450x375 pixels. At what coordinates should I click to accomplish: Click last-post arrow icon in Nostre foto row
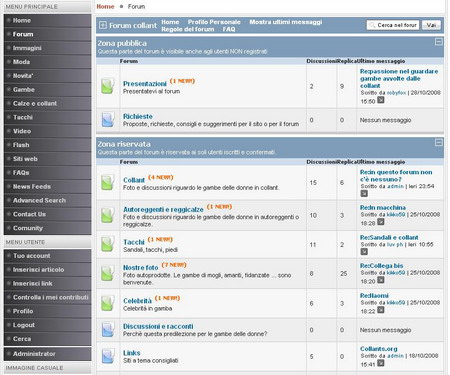click(x=381, y=280)
